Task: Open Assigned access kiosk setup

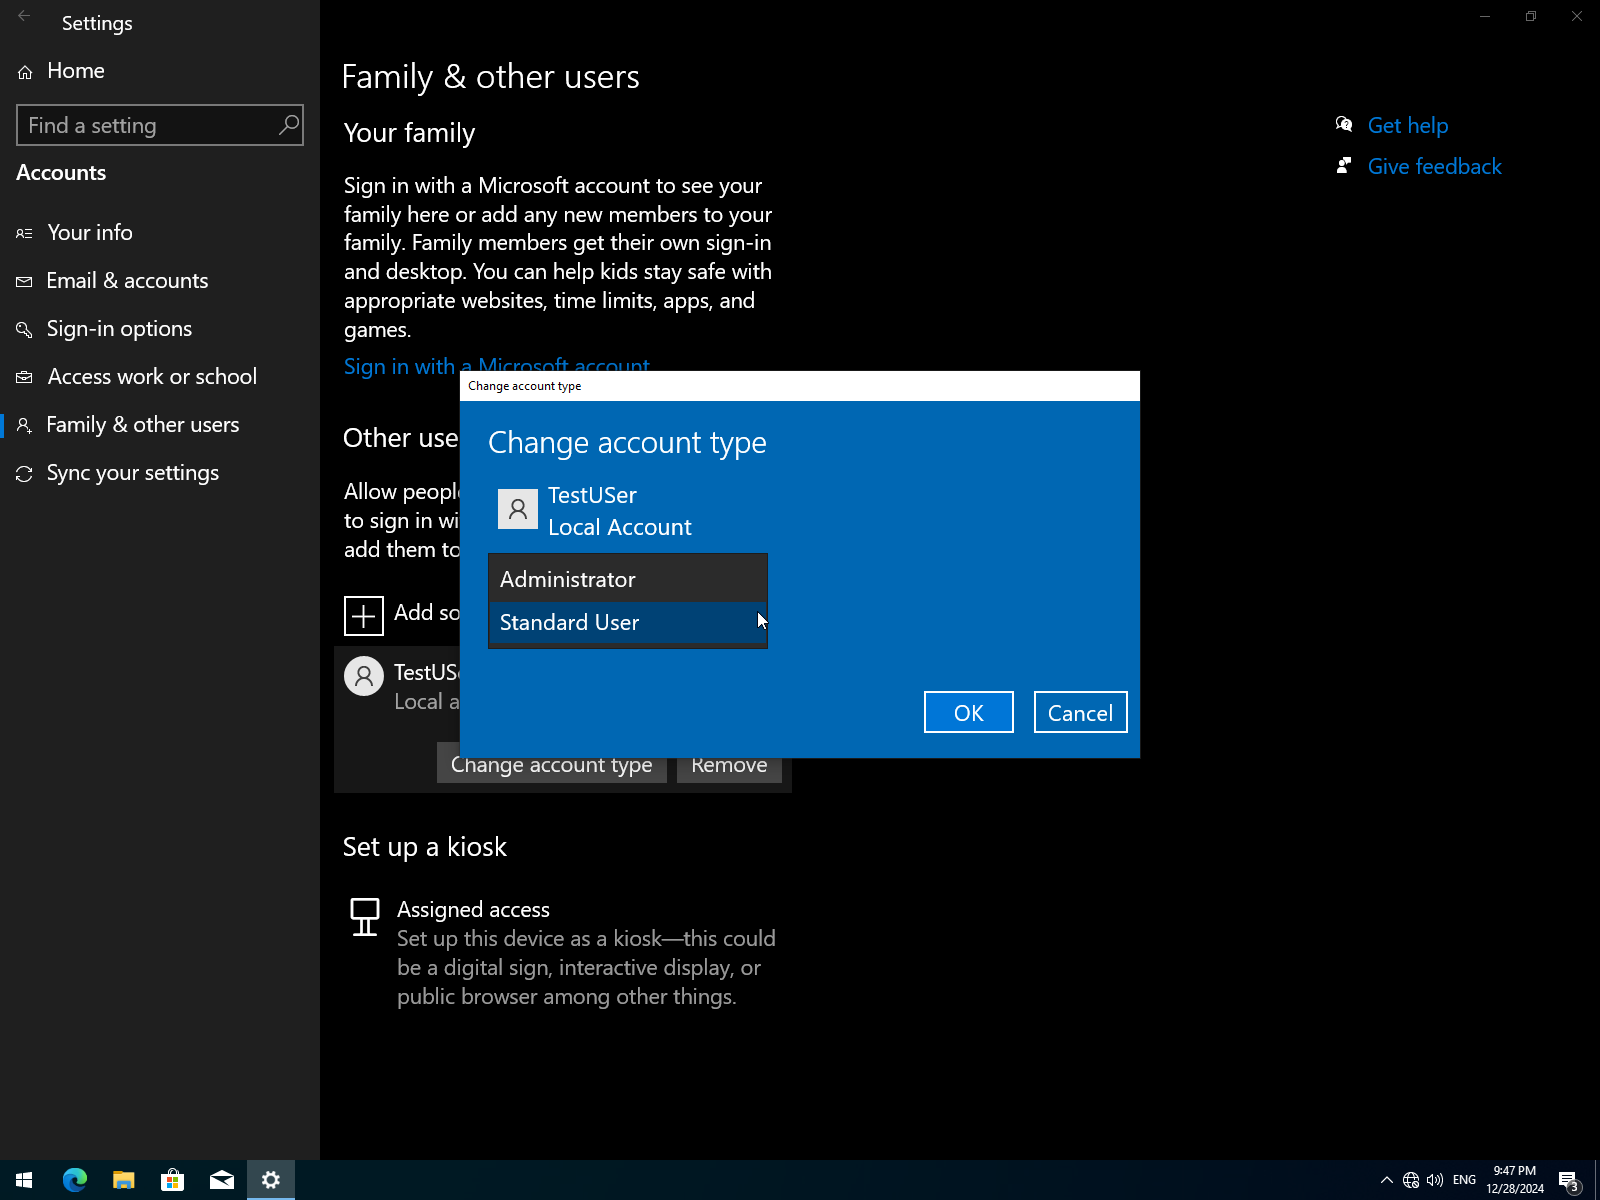Action: pyautogui.click(x=473, y=910)
